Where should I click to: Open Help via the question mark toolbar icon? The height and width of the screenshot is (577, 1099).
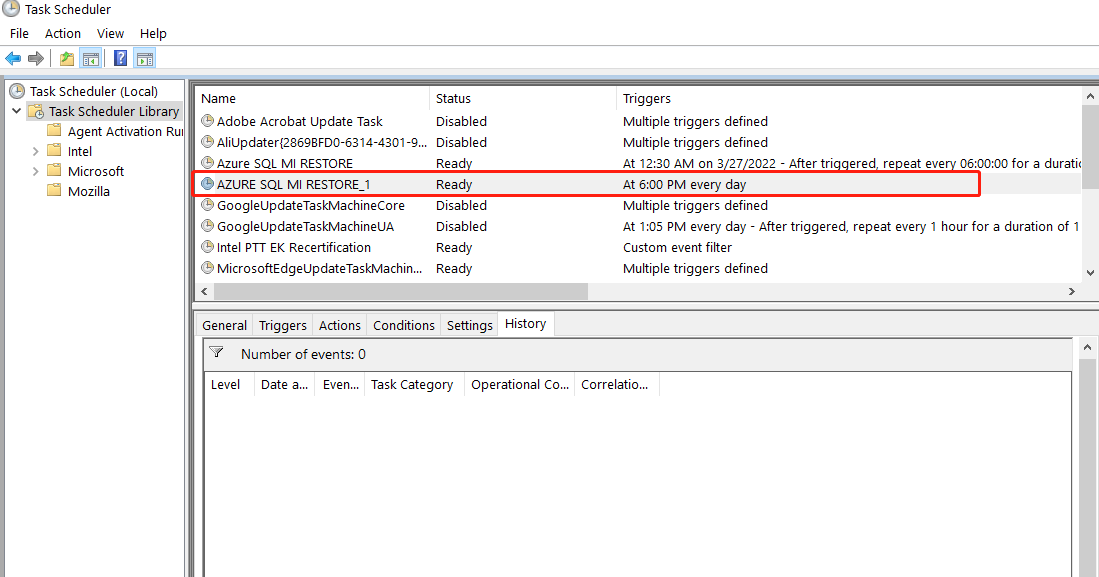pyautogui.click(x=119, y=58)
